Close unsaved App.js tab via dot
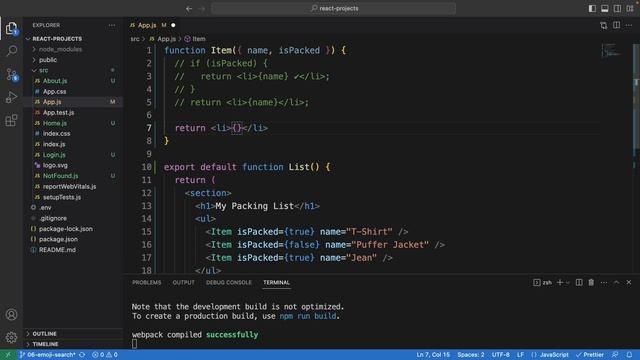This screenshot has height=360, width=640. pyautogui.click(x=173, y=25)
